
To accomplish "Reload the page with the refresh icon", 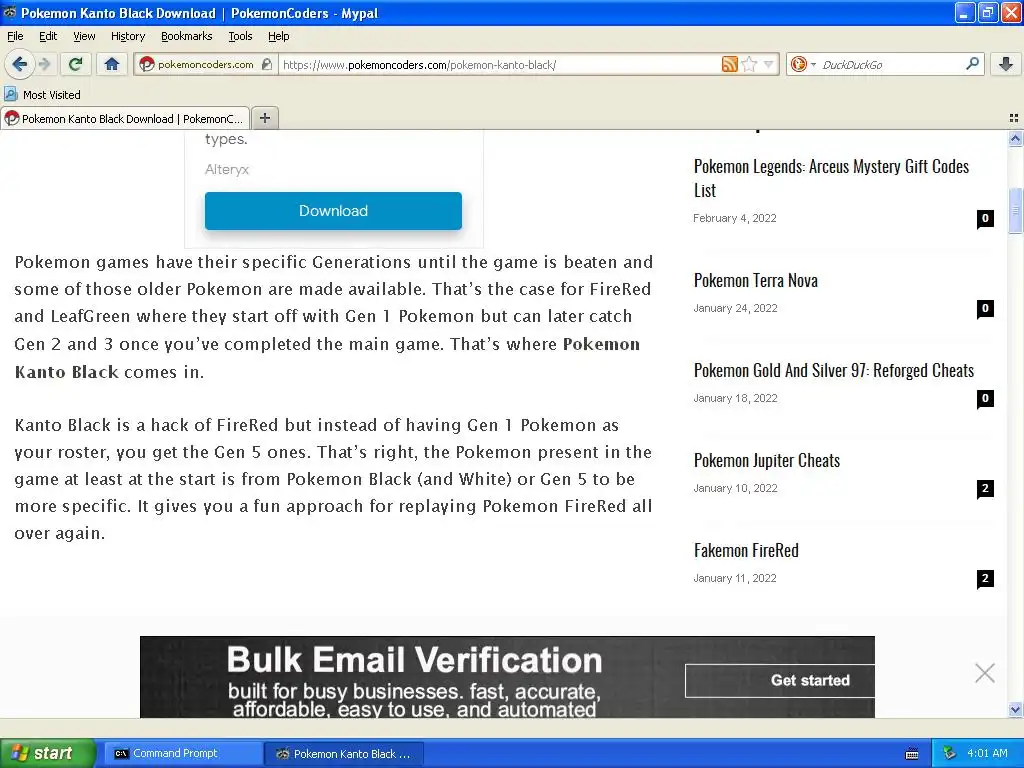I will pos(76,64).
